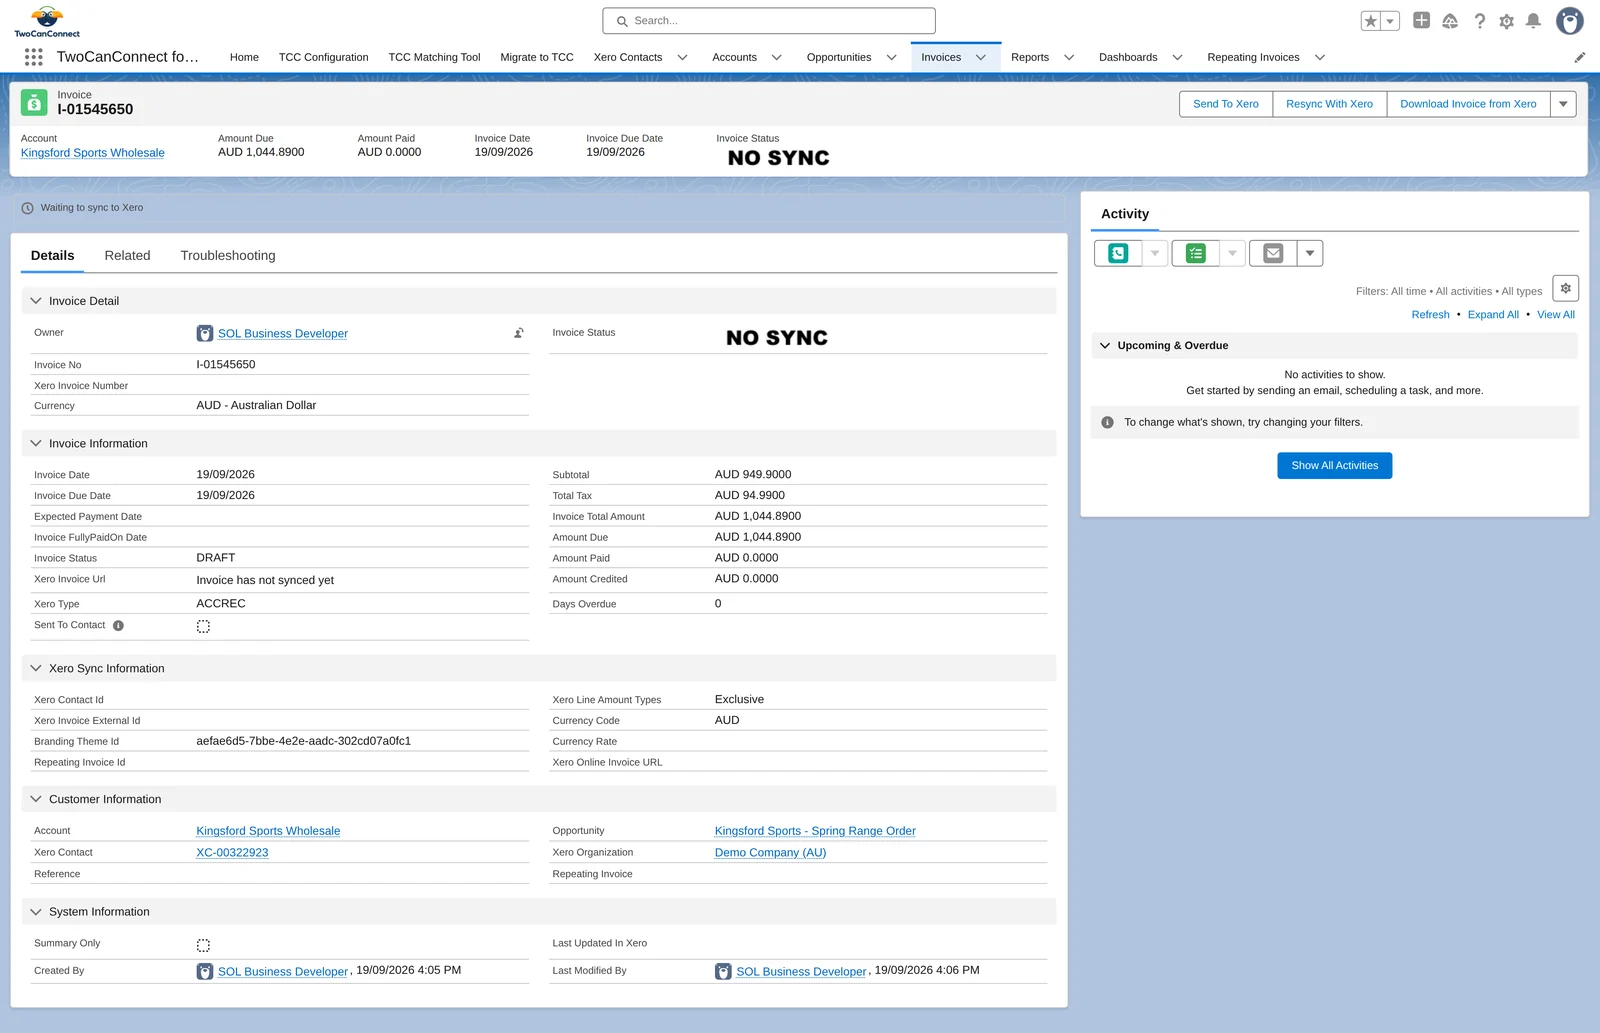1600x1033 pixels.
Task: Click the Guidance Center trailhead icon
Action: [x=1450, y=21]
